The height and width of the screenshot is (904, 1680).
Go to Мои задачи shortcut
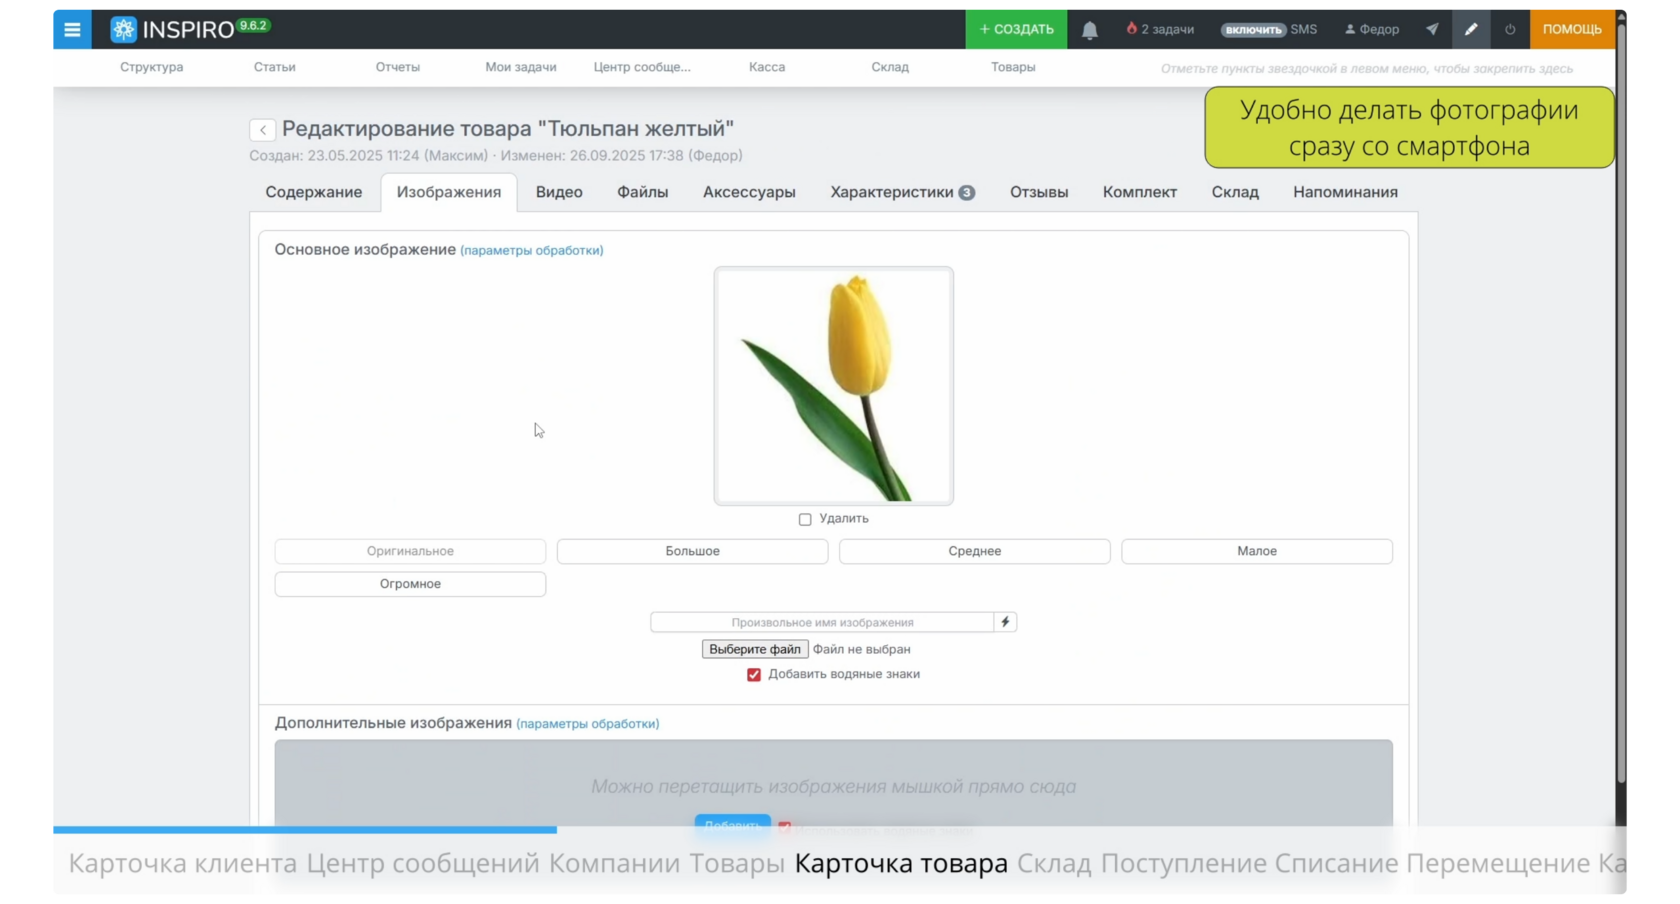(x=521, y=67)
